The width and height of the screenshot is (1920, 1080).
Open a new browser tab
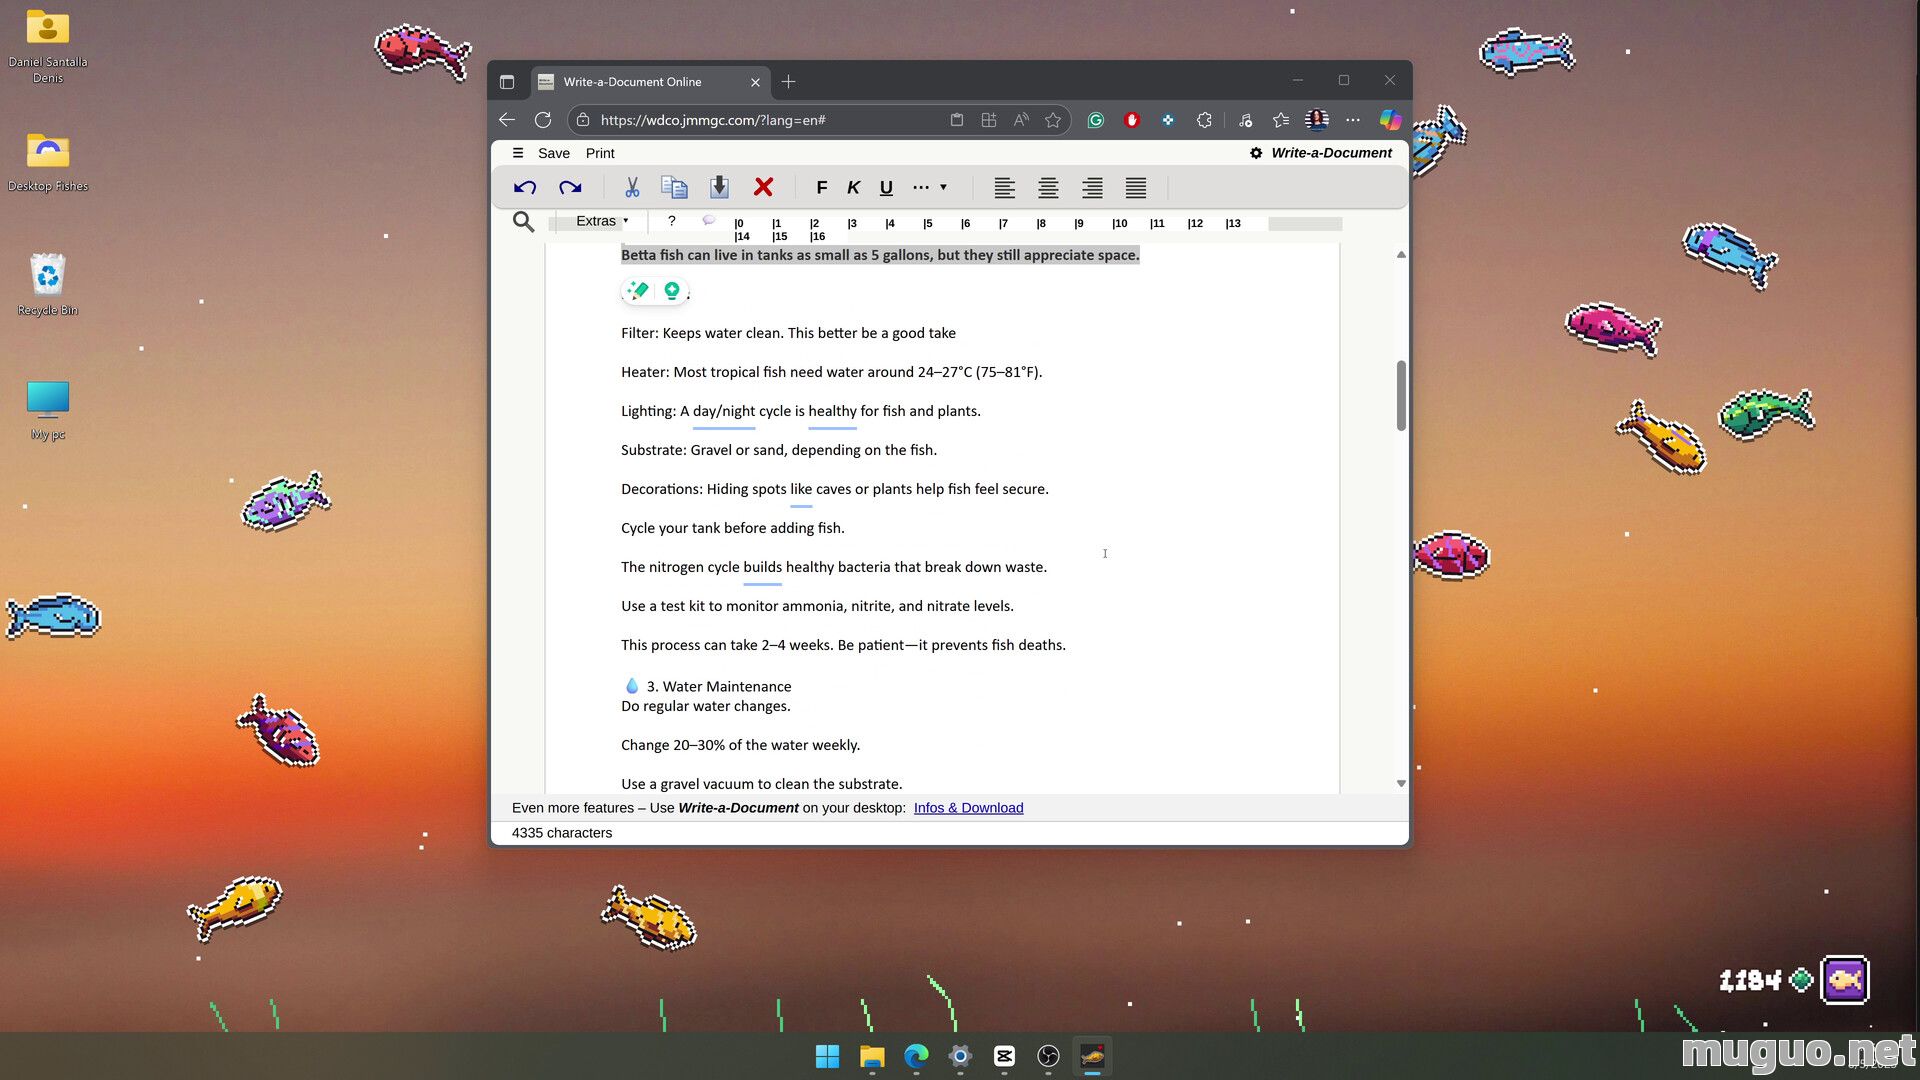(789, 82)
